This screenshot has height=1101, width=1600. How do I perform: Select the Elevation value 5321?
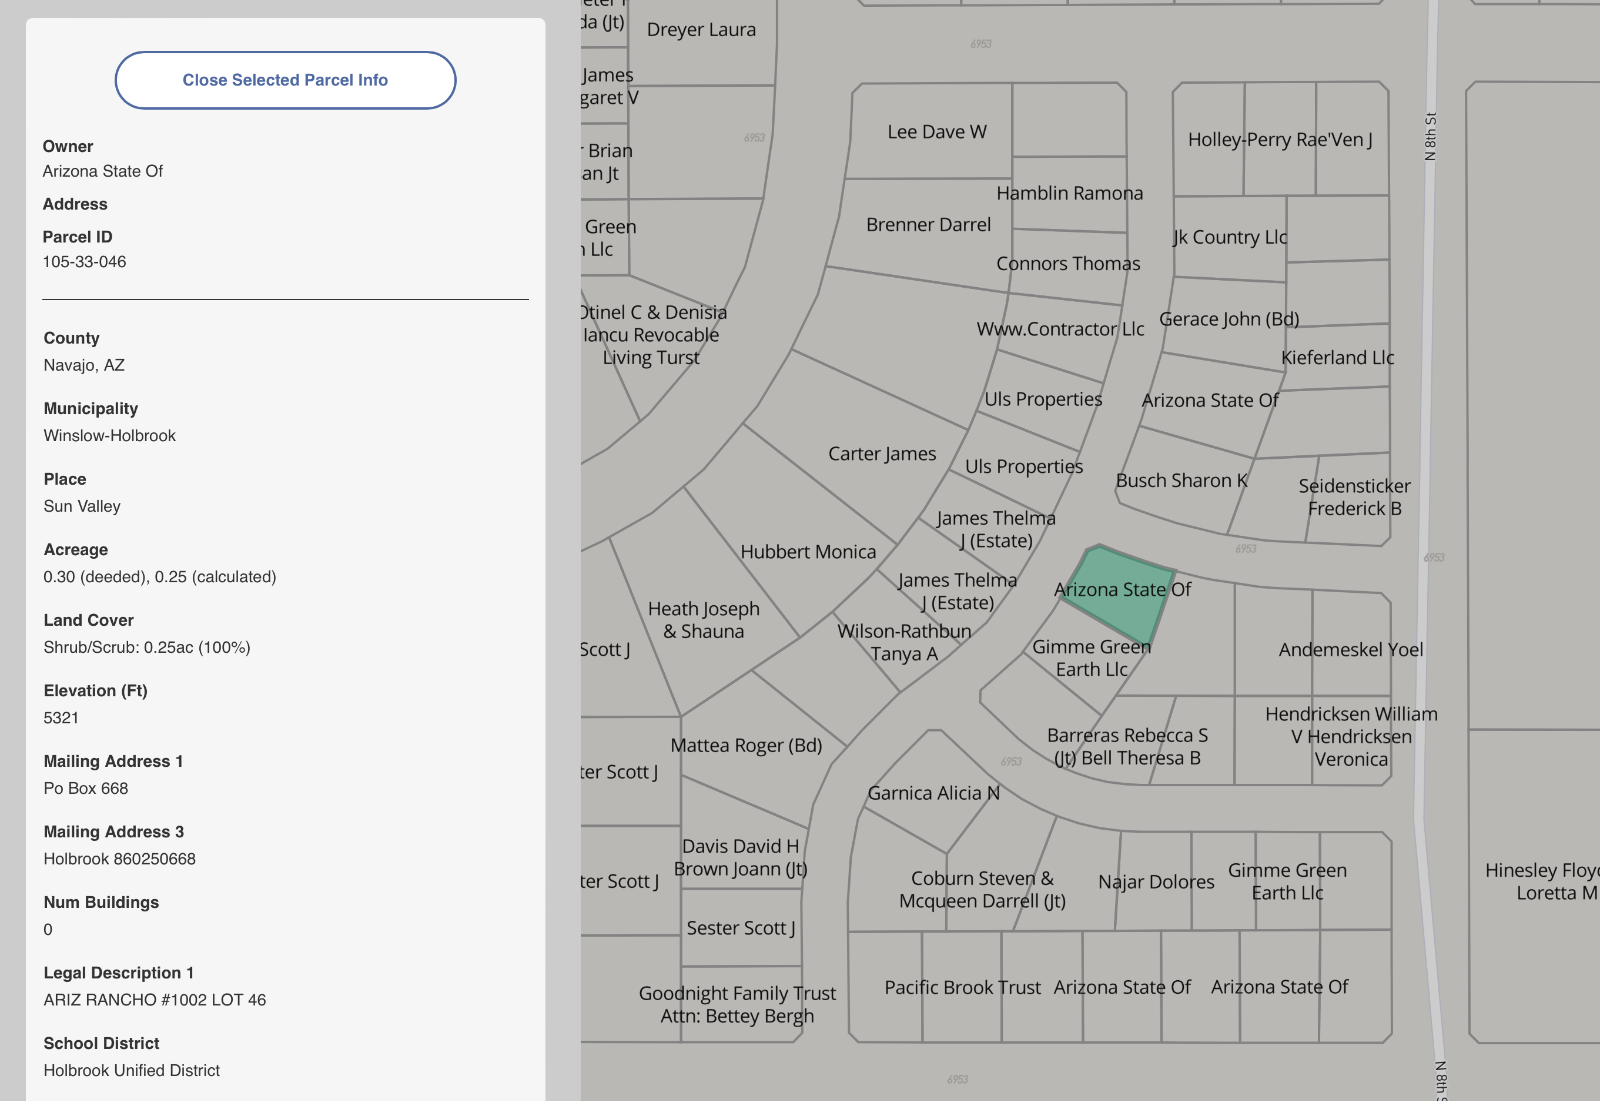[x=61, y=718]
